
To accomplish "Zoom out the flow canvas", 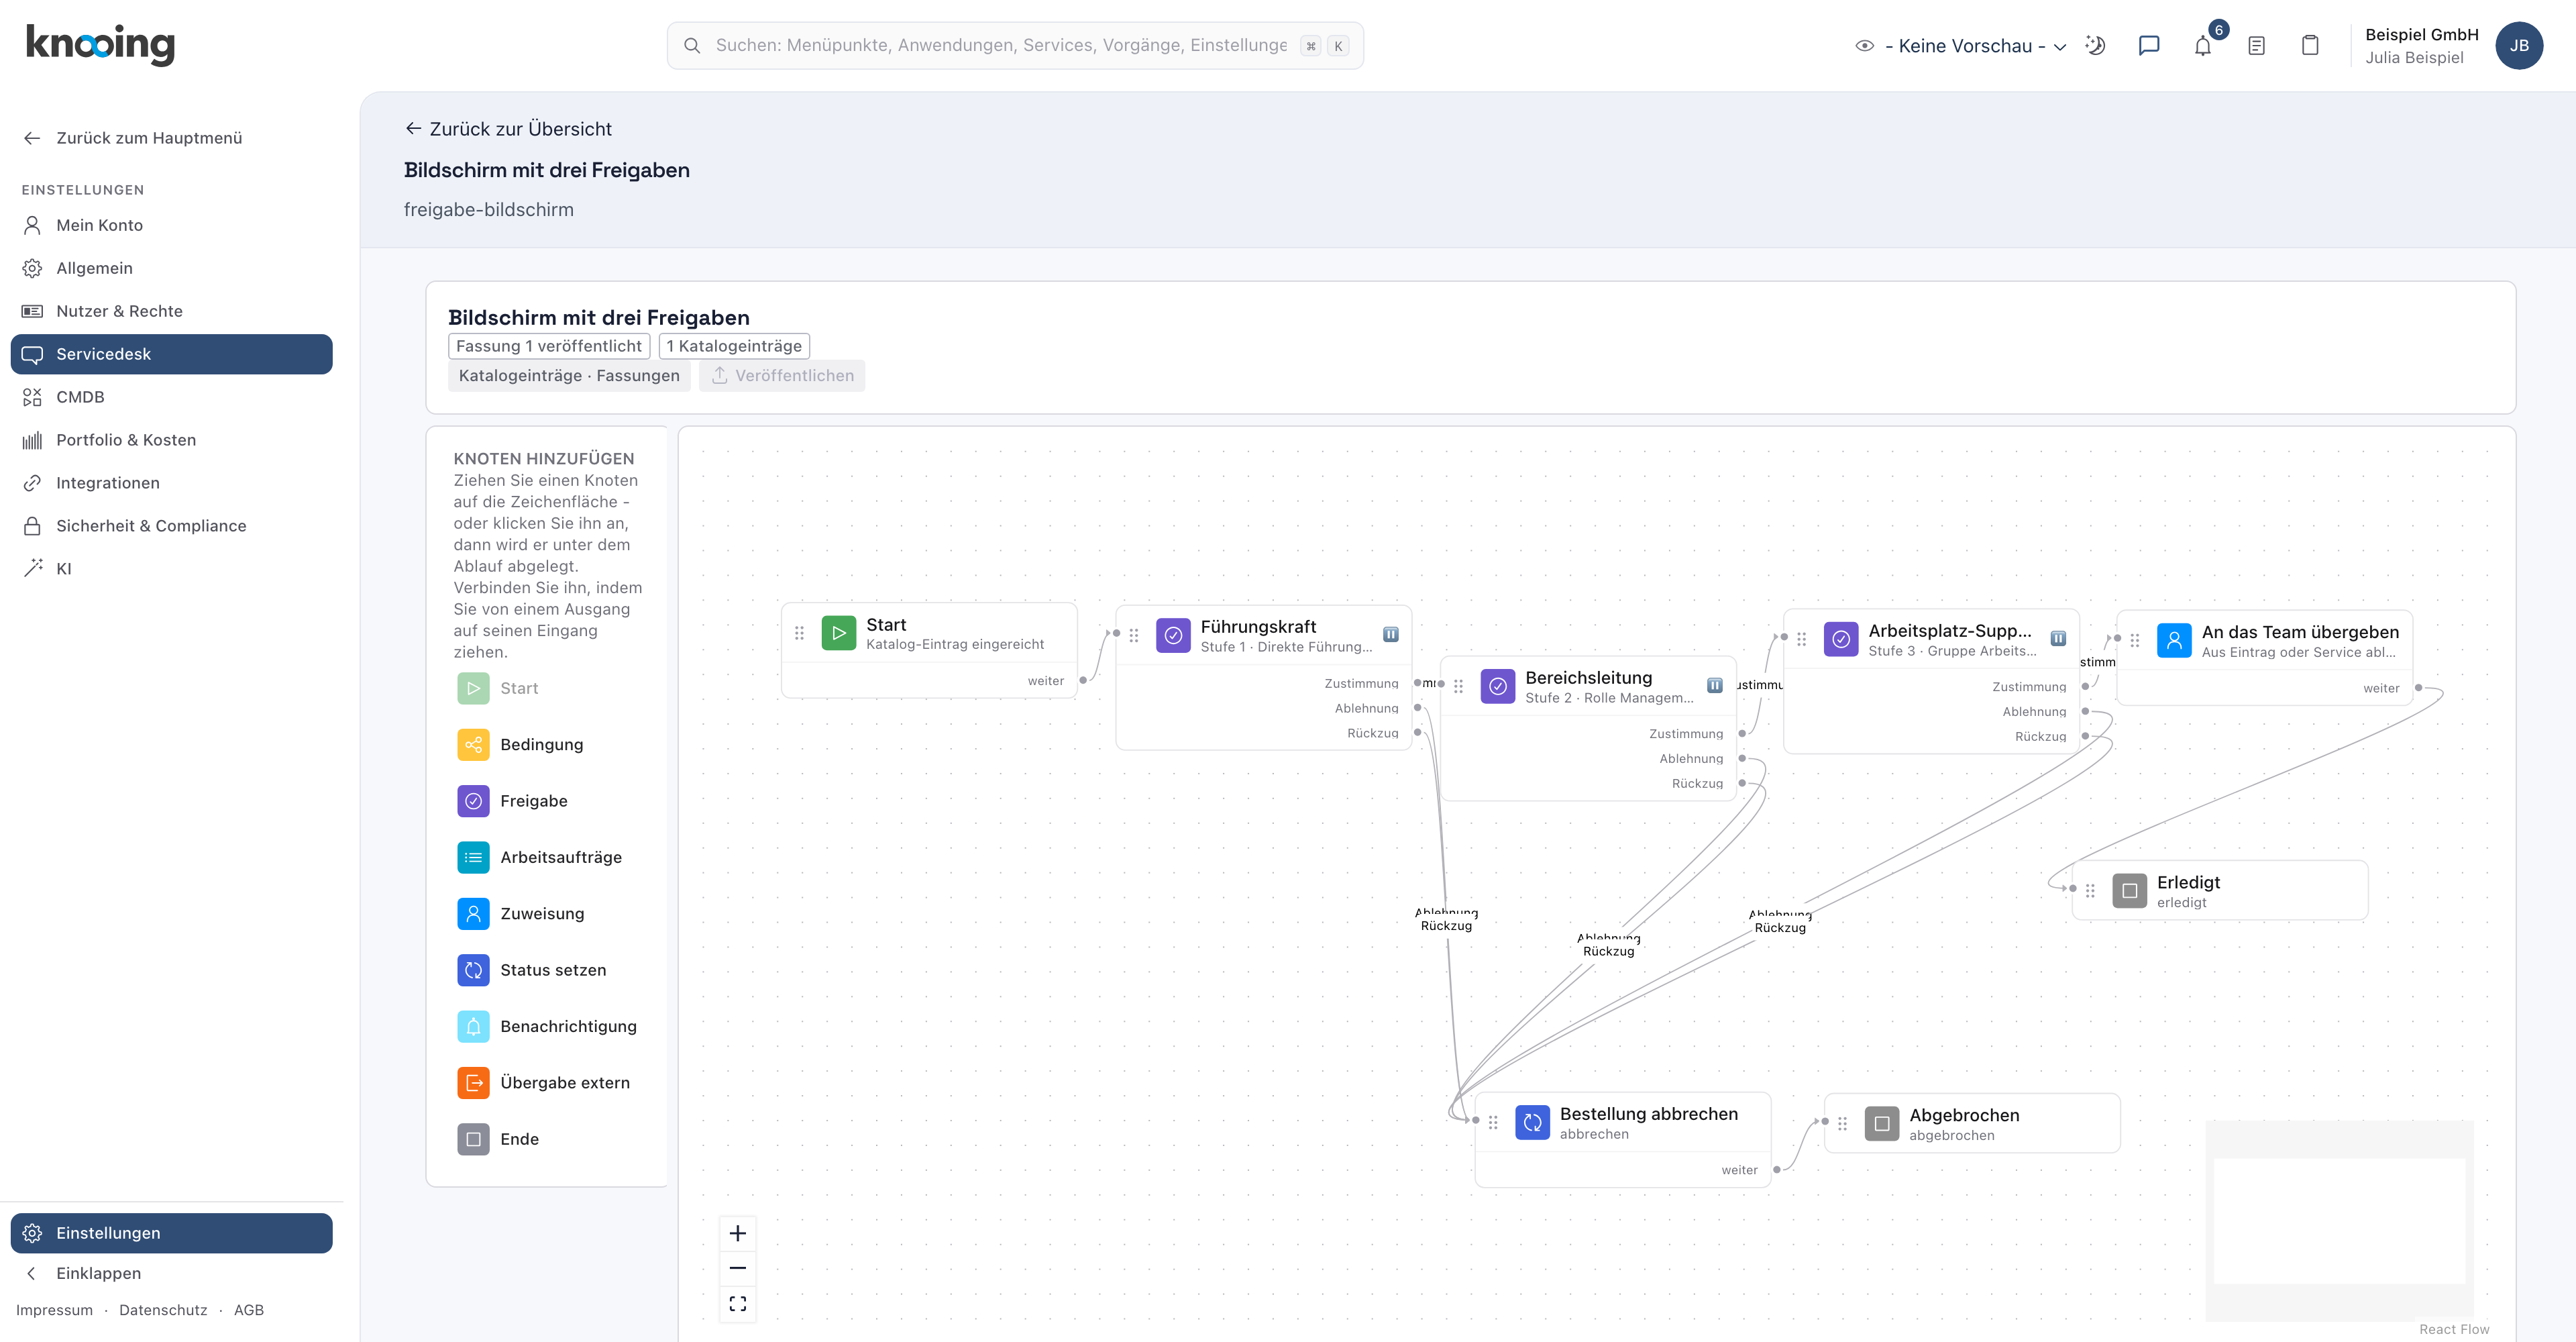I will click(738, 1268).
